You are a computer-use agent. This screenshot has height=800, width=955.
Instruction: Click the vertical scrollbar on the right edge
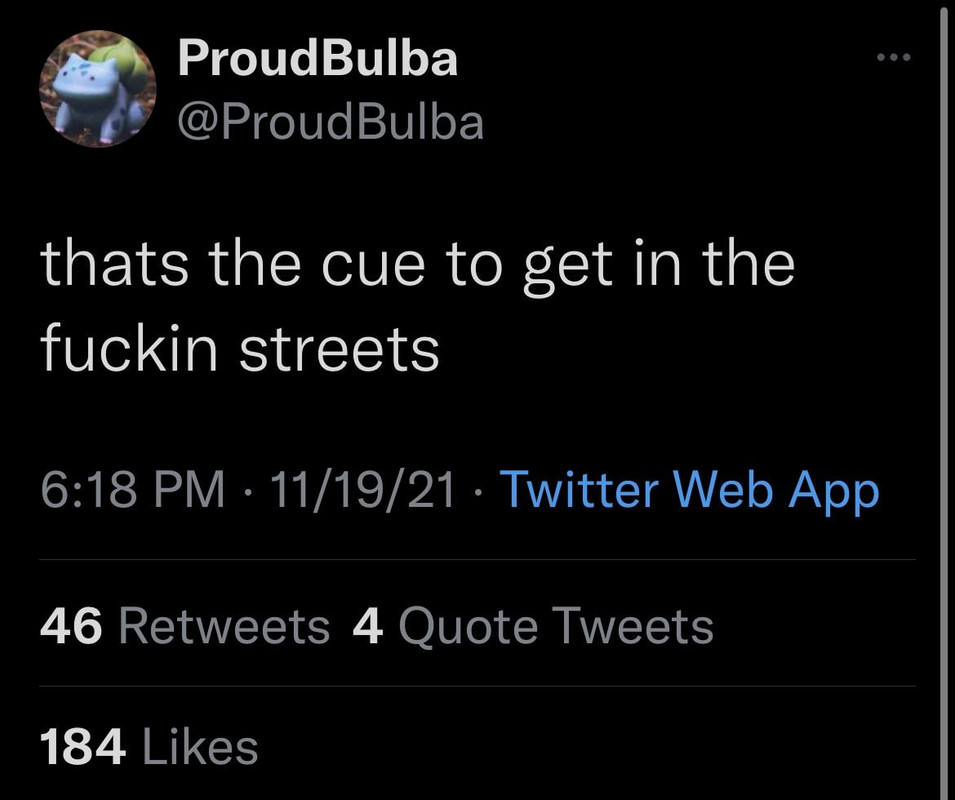click(943, 400)
